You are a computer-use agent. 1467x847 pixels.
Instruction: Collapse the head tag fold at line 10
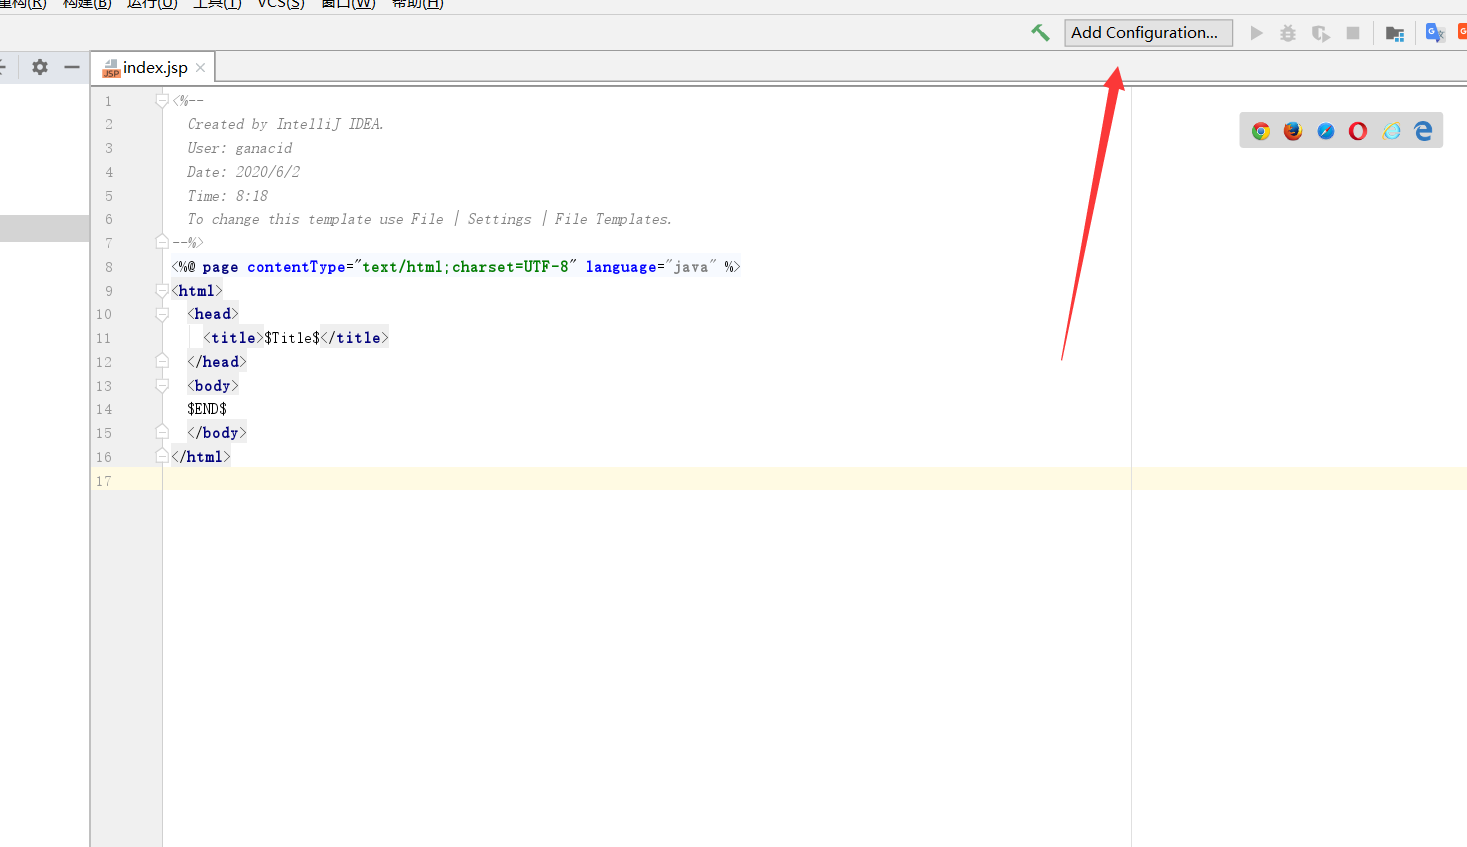(162, 314)
